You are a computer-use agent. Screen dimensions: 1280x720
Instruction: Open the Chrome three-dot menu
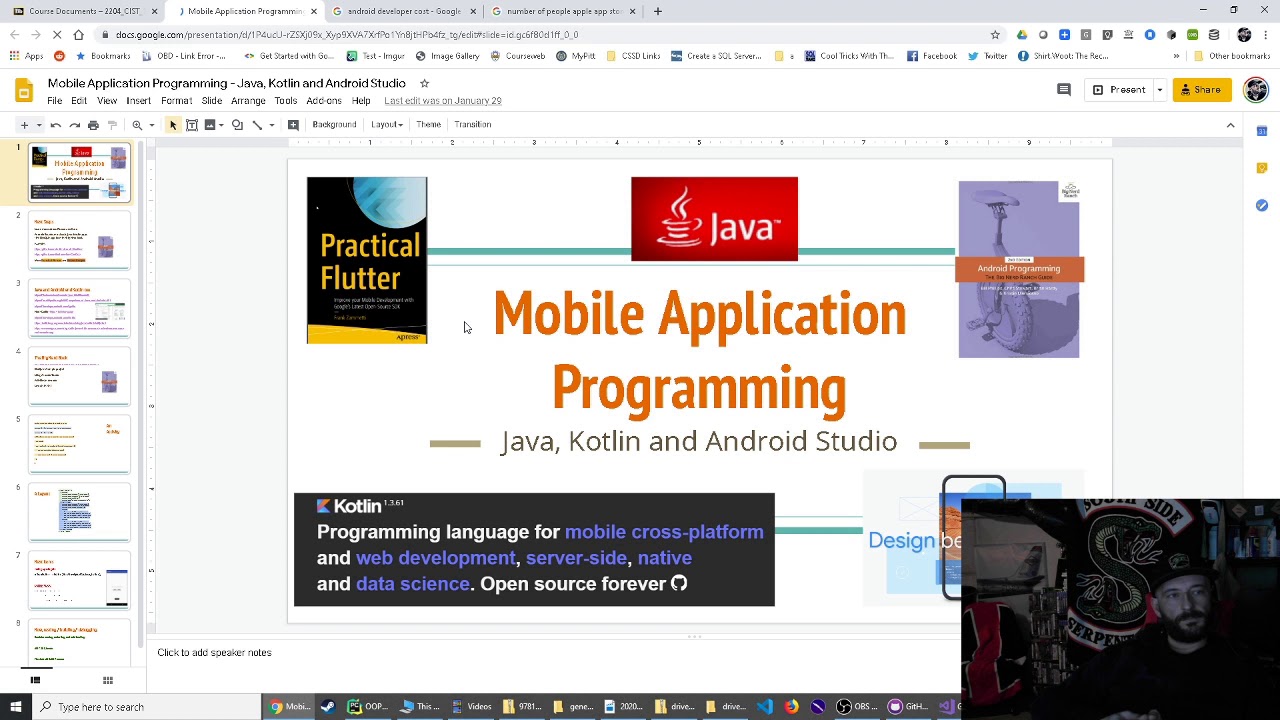(1266, 34)
